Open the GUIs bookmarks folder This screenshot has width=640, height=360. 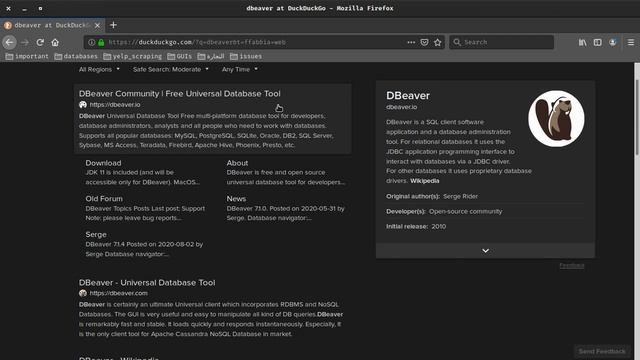pyautogui.click(x=180, y=56)
